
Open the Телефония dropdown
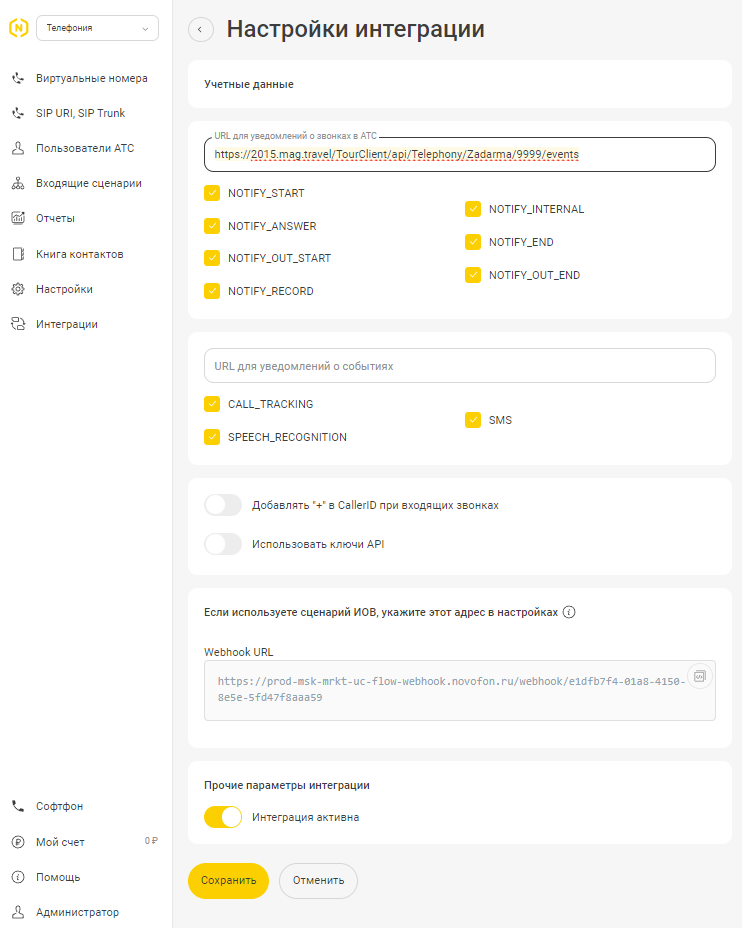tap(97, 28)
